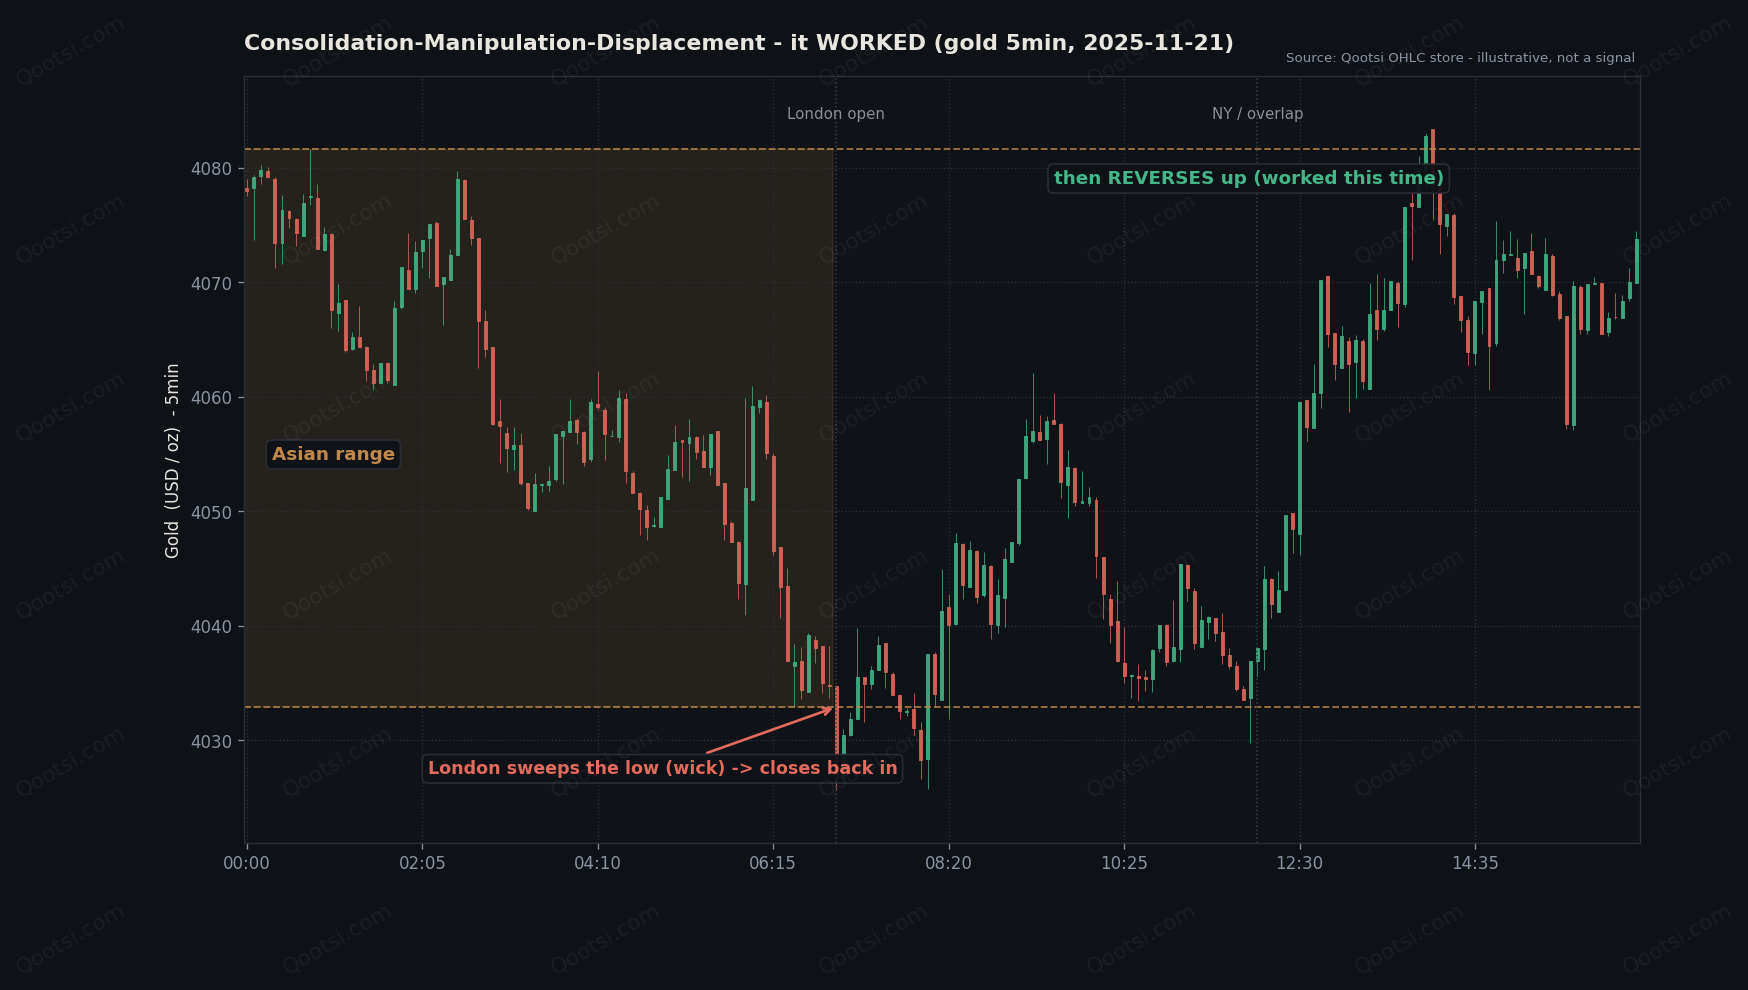Click the 00:00 time axis label
The width and height of the screenshot is (1748, 990).
click(246, 863)
